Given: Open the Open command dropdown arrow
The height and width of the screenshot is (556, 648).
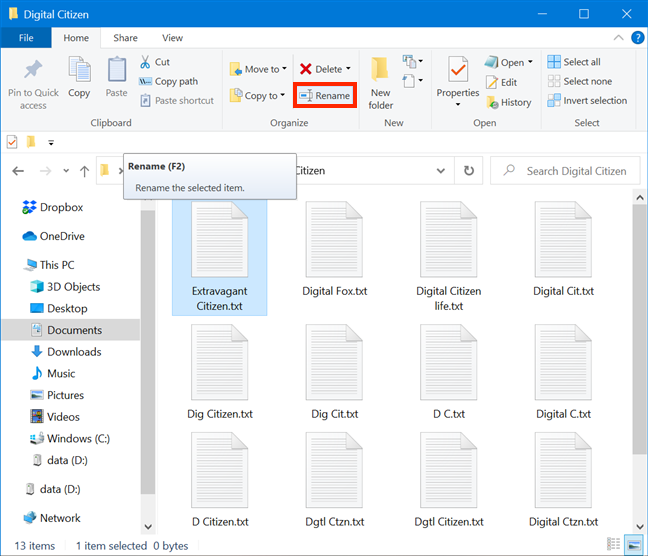Looking at the screenshot, I should 530,62.
